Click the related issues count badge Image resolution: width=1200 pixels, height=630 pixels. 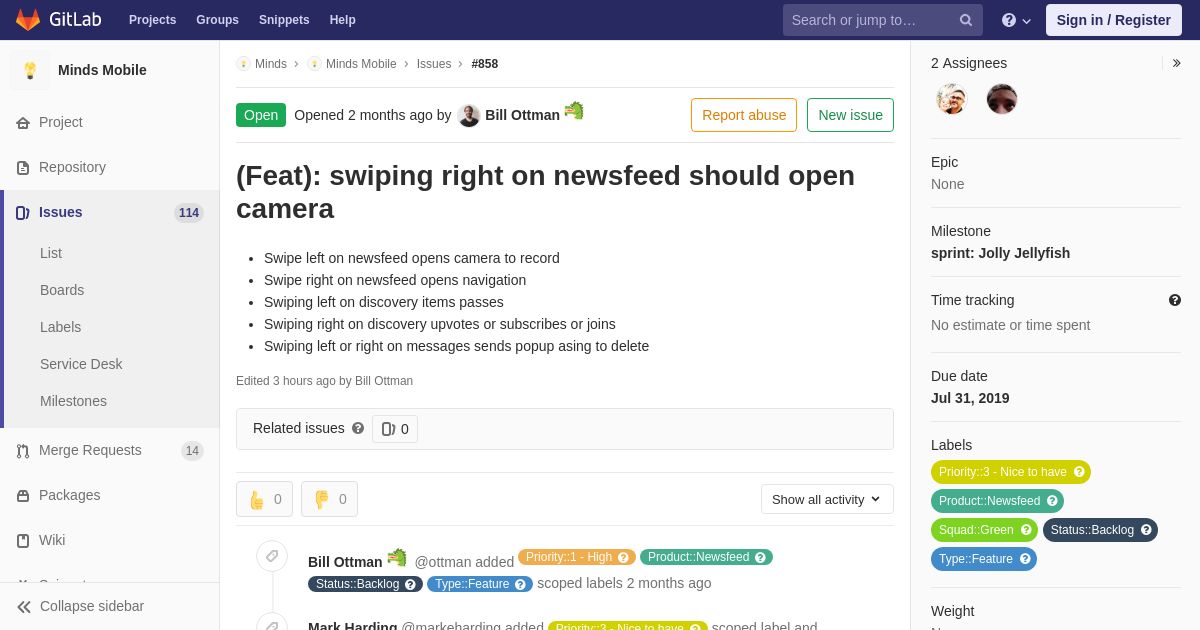click(x=395, y=429)
